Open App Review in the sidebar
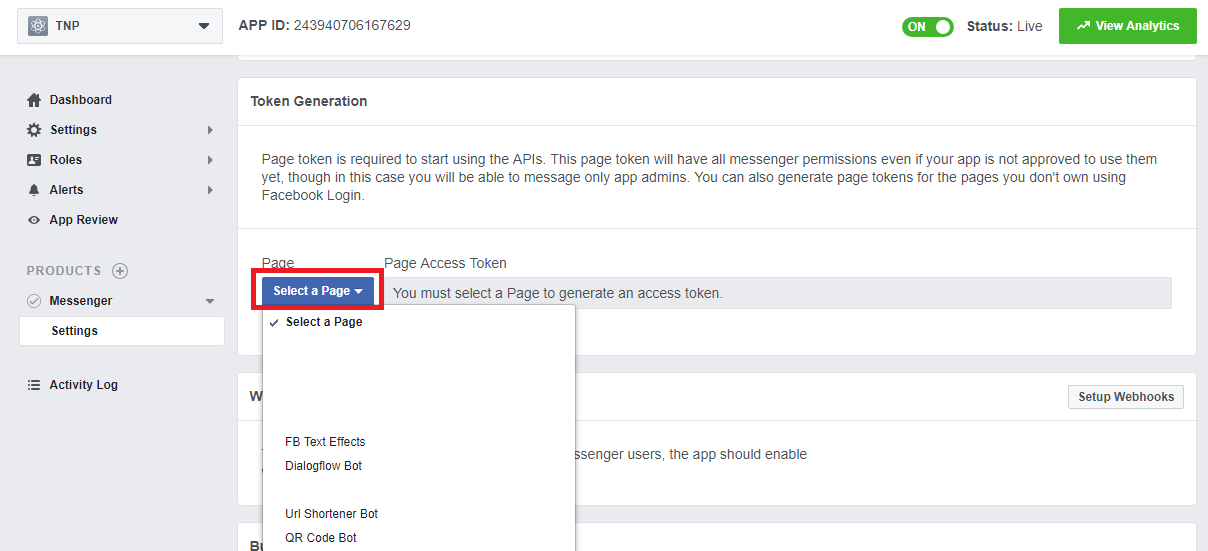Viewport: 1208px width, 551px height. (x=84, y=220)
